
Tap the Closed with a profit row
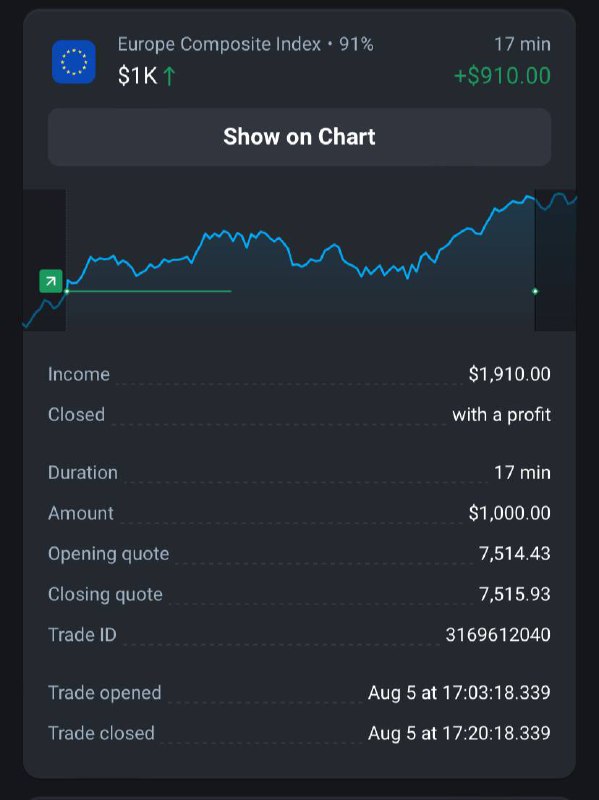300,415
